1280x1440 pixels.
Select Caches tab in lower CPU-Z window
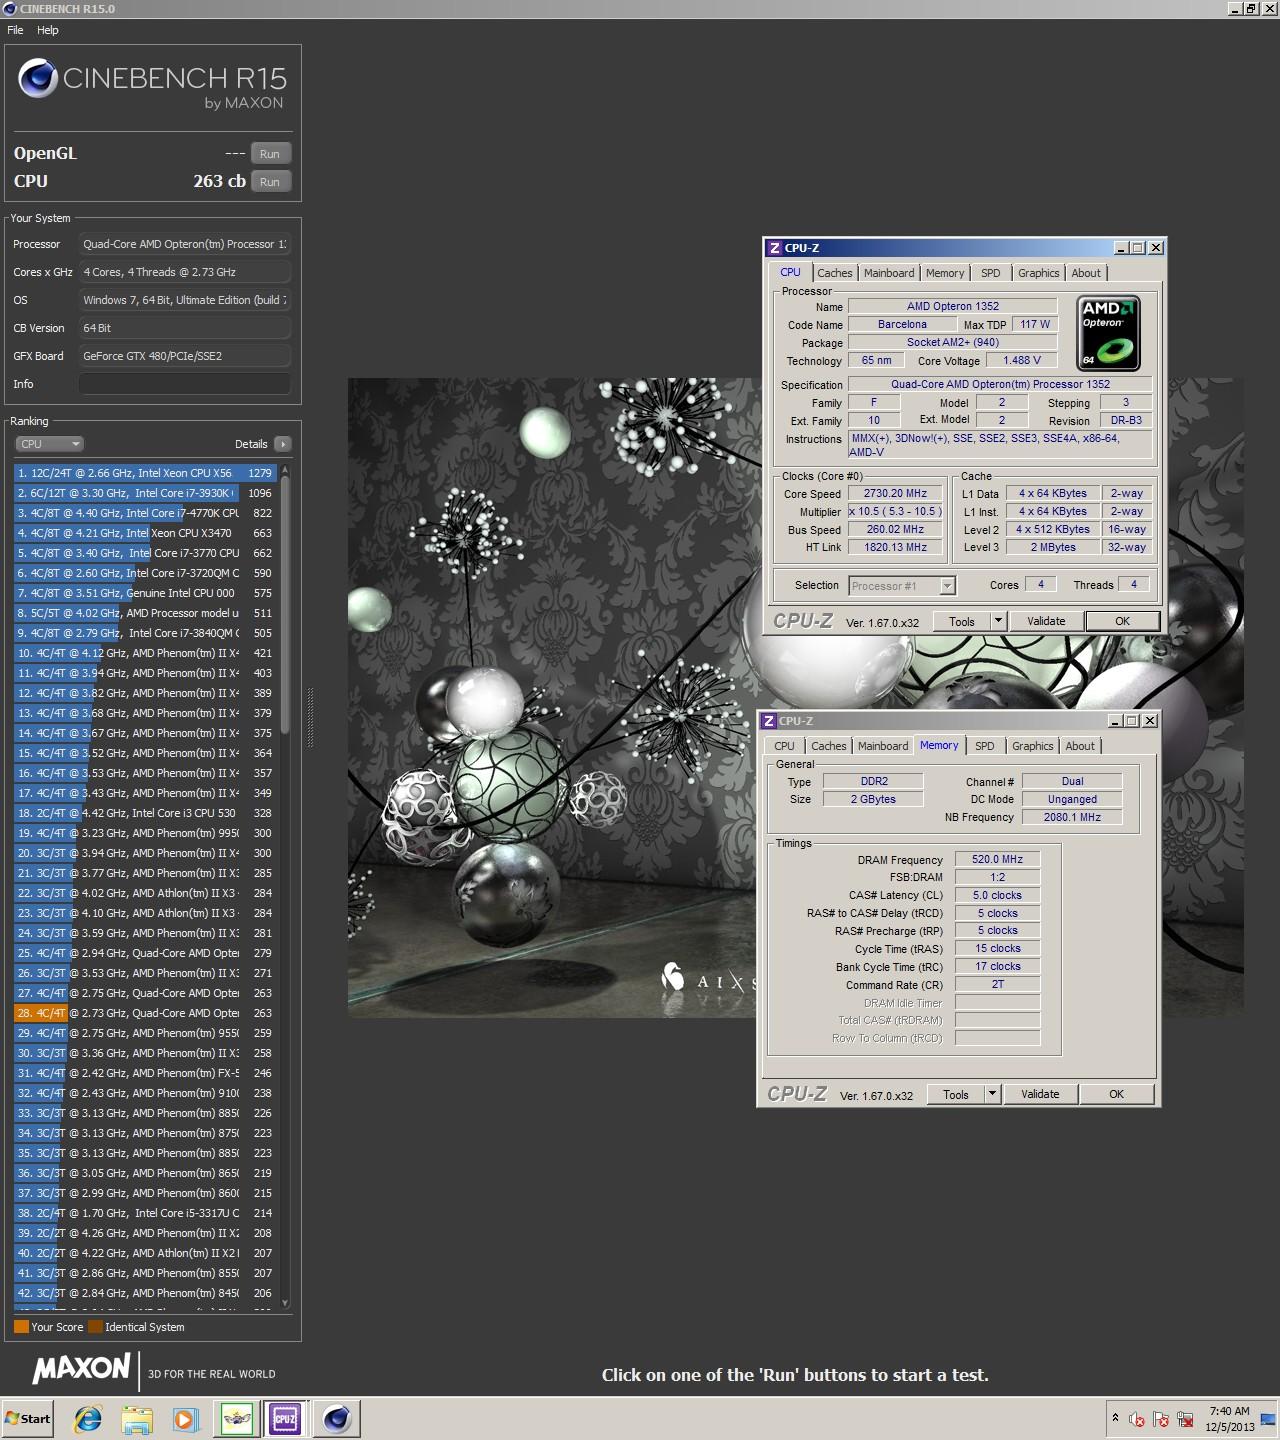[x=828, y=746]
